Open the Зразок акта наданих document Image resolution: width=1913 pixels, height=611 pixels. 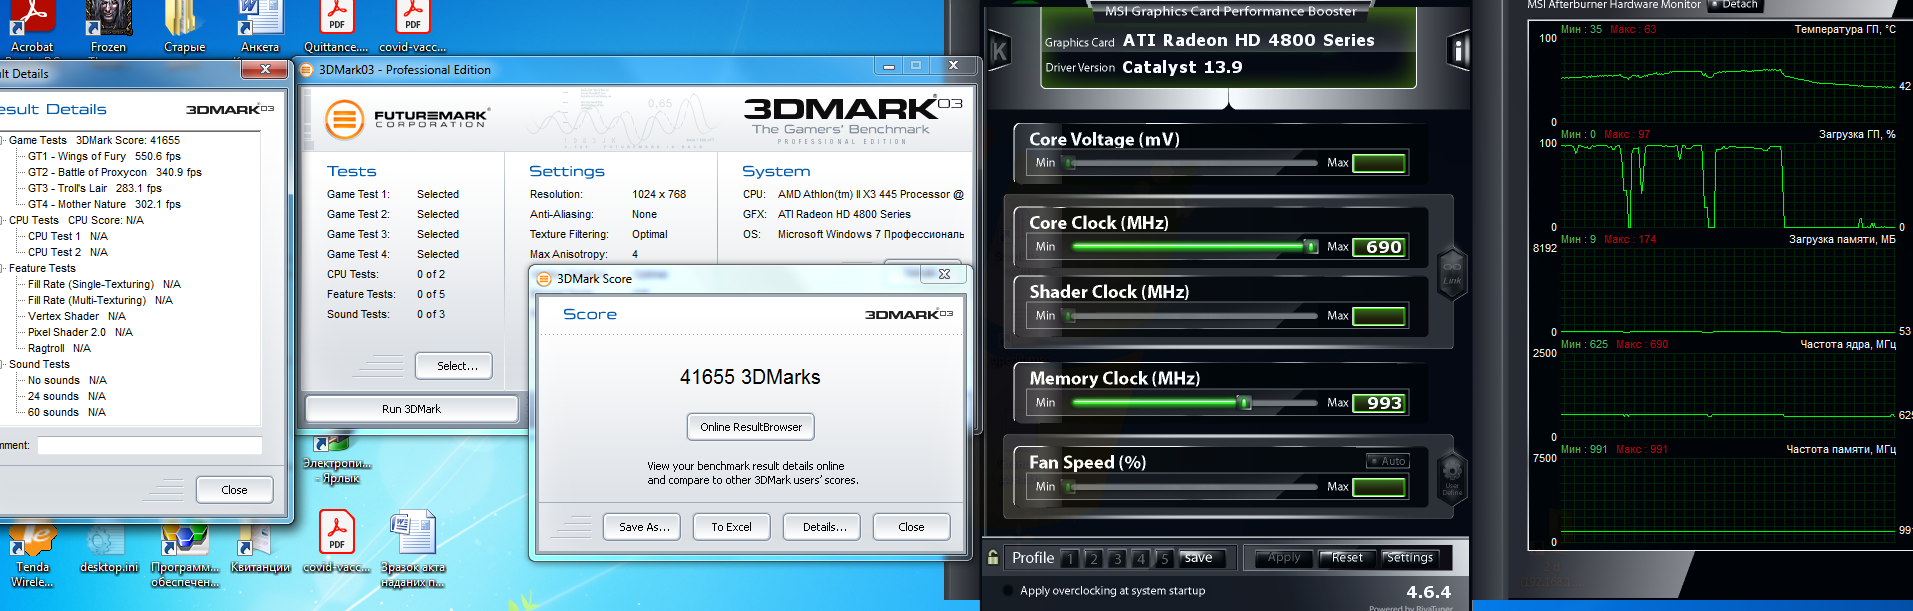pyautogui.click(x=412, y=548)
